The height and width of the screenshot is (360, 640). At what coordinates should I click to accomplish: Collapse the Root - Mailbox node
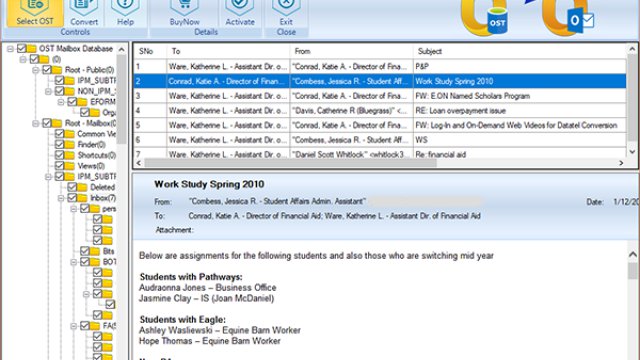click(x=36, y=123)
